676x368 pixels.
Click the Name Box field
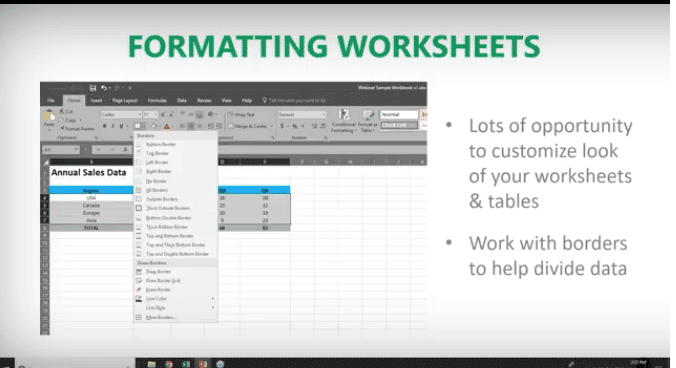coord(61,150)
